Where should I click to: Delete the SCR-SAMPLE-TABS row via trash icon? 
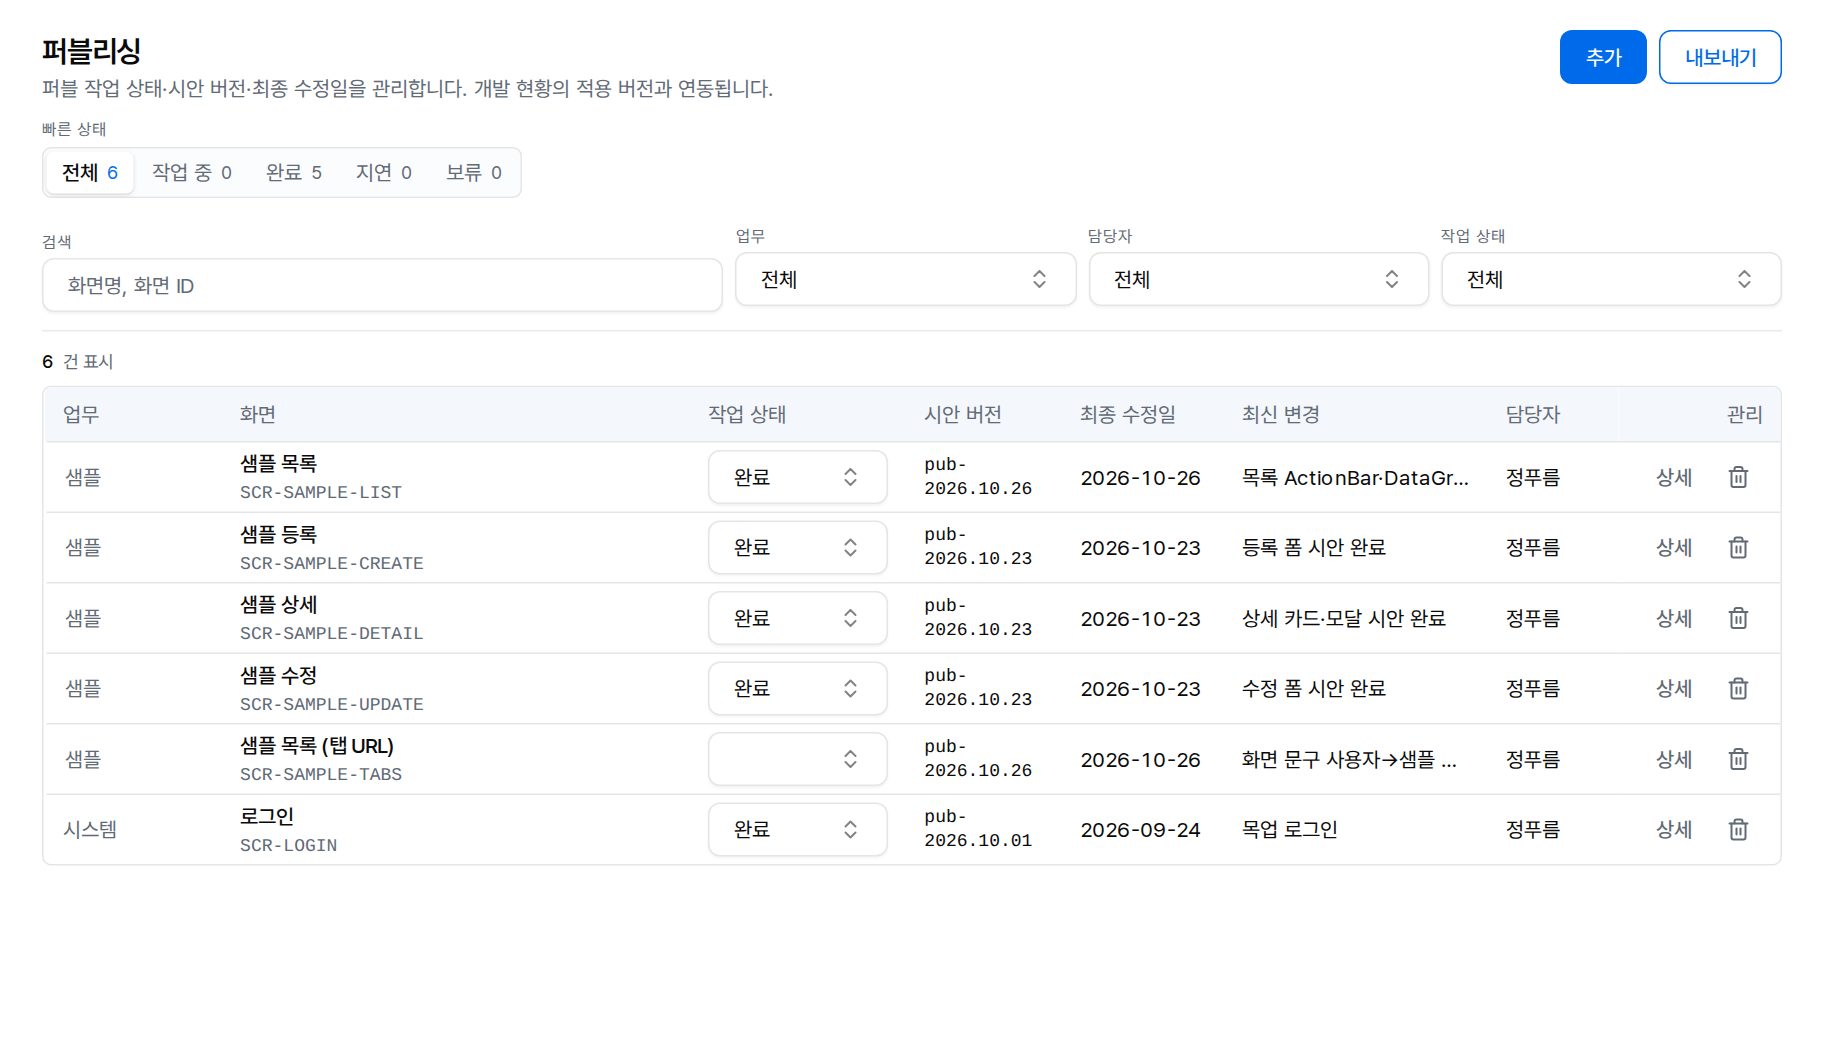tap(1738, 759)
